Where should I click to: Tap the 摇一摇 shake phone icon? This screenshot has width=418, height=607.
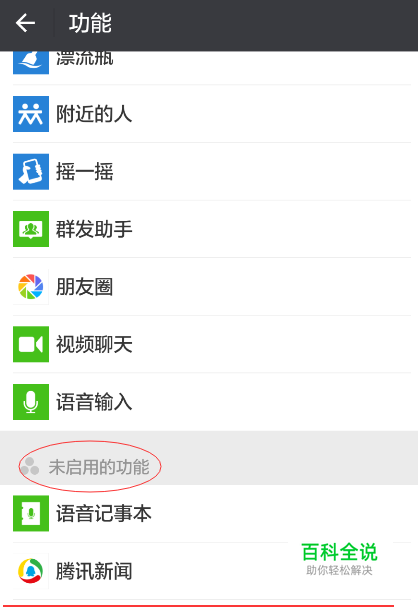coord(31,171)
